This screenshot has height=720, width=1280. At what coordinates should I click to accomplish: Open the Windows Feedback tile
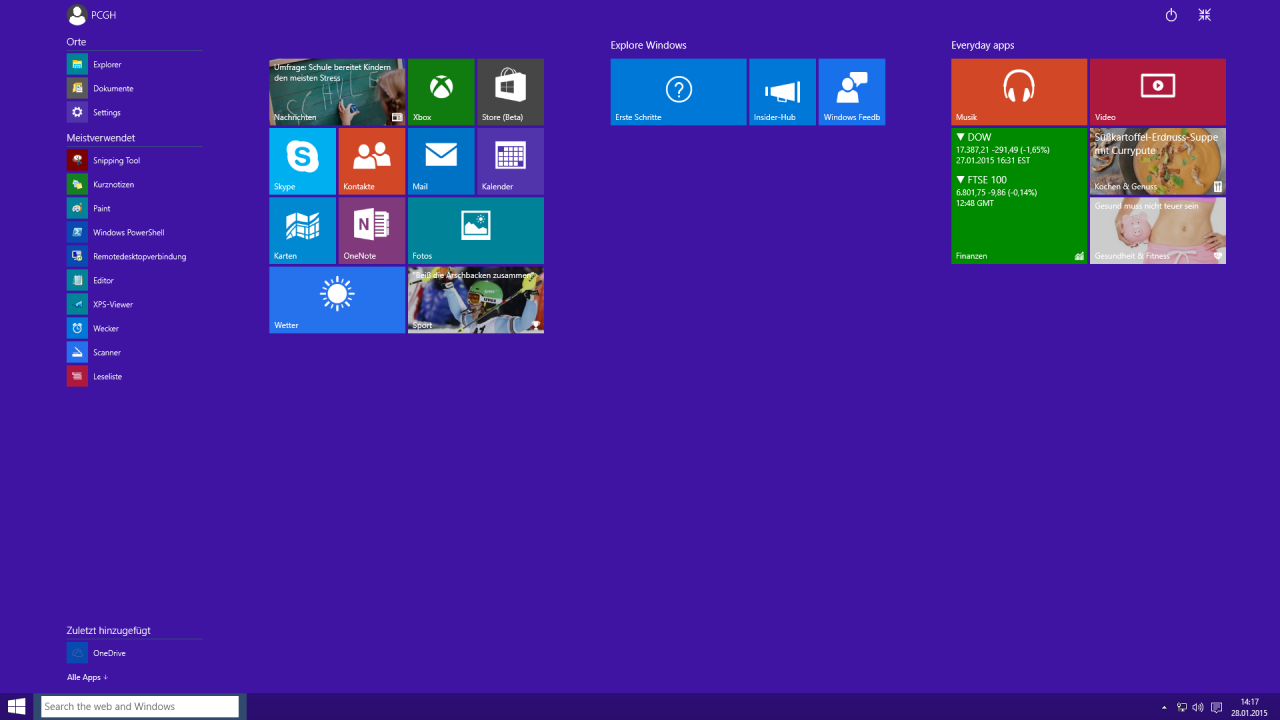point(851,91)
